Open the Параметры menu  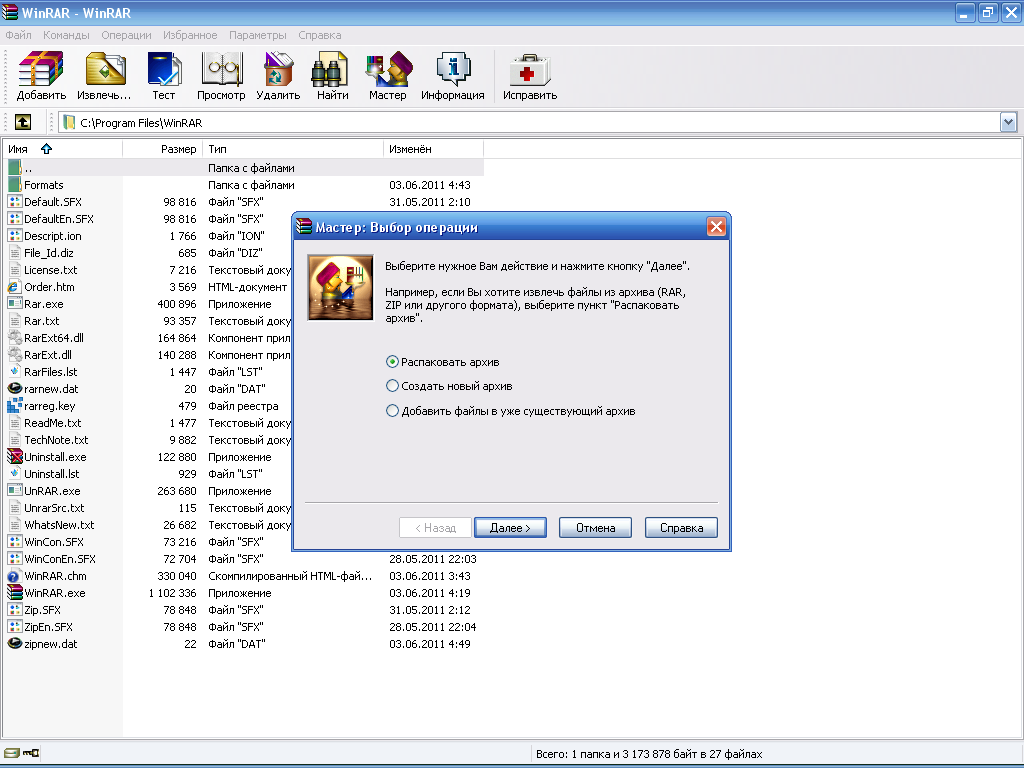pos(257,35)
